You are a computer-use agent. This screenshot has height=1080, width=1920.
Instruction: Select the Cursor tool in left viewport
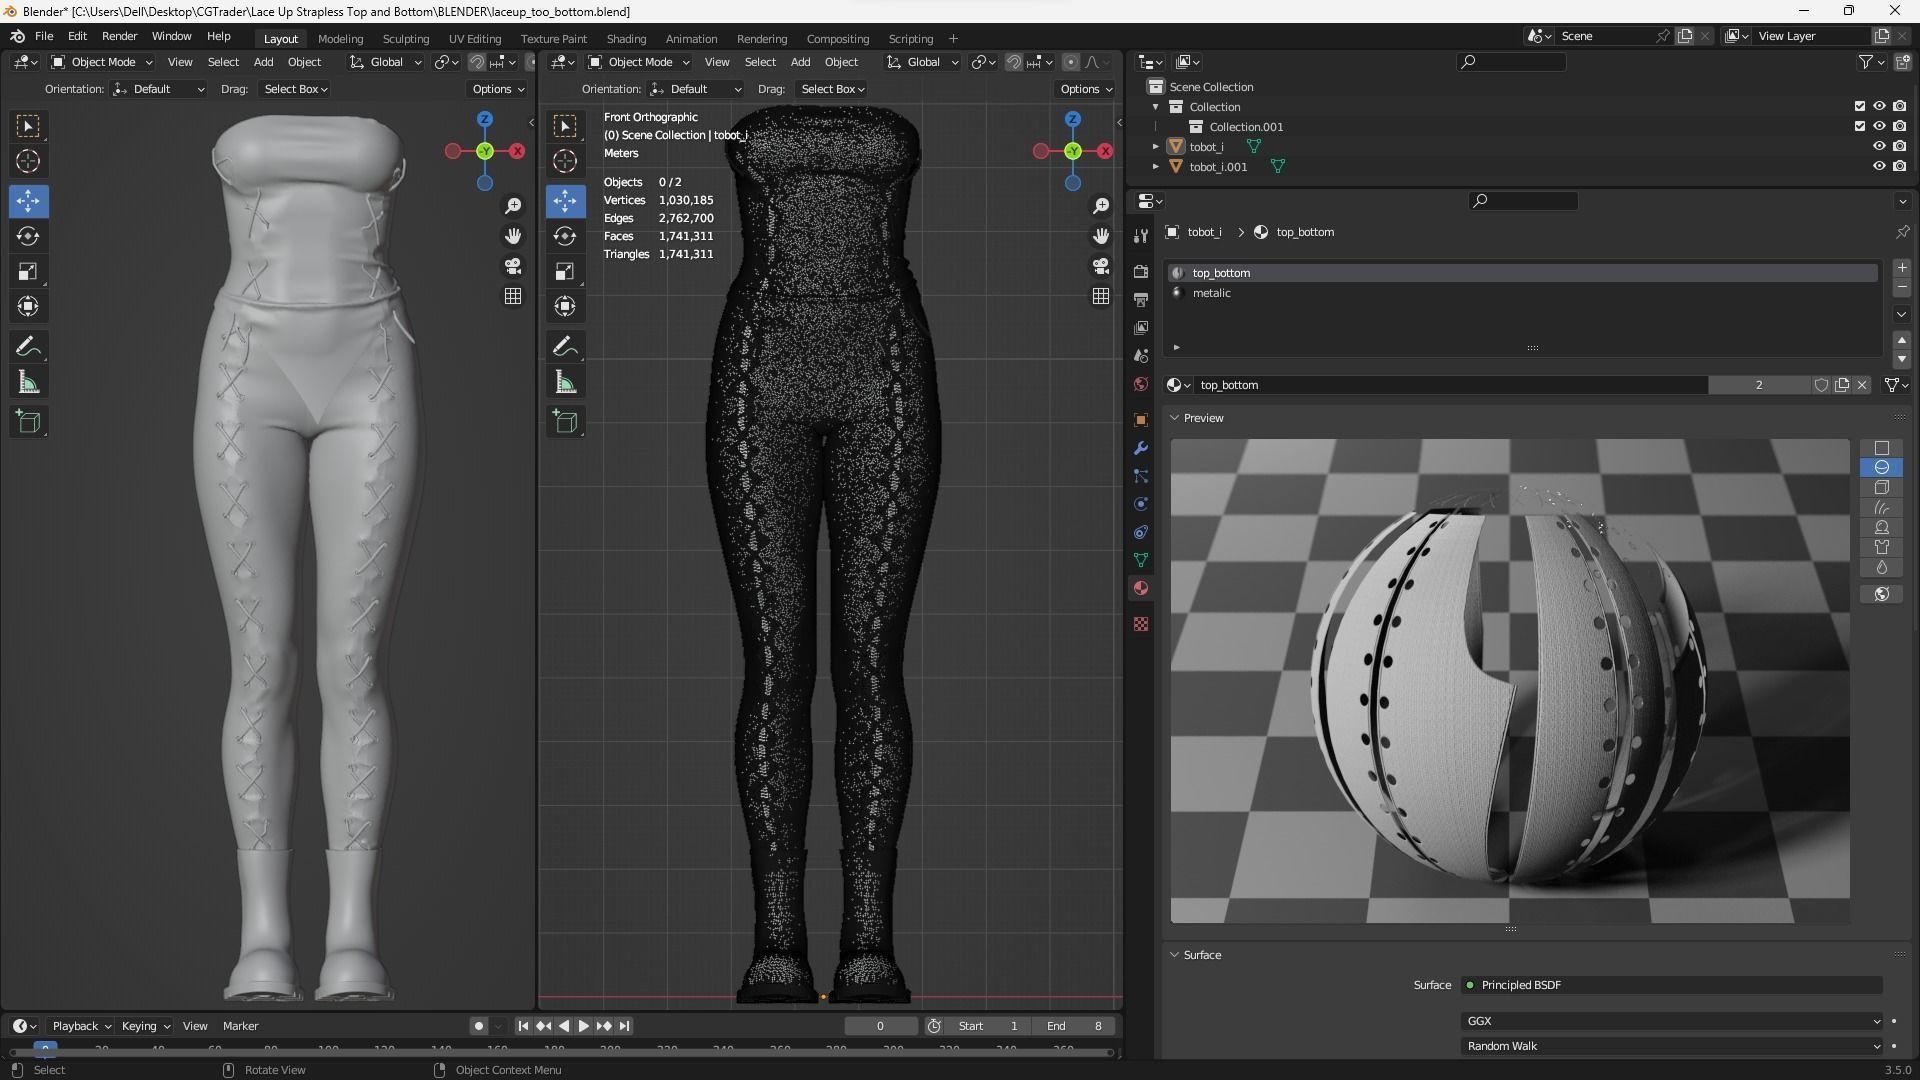point(28,161)
